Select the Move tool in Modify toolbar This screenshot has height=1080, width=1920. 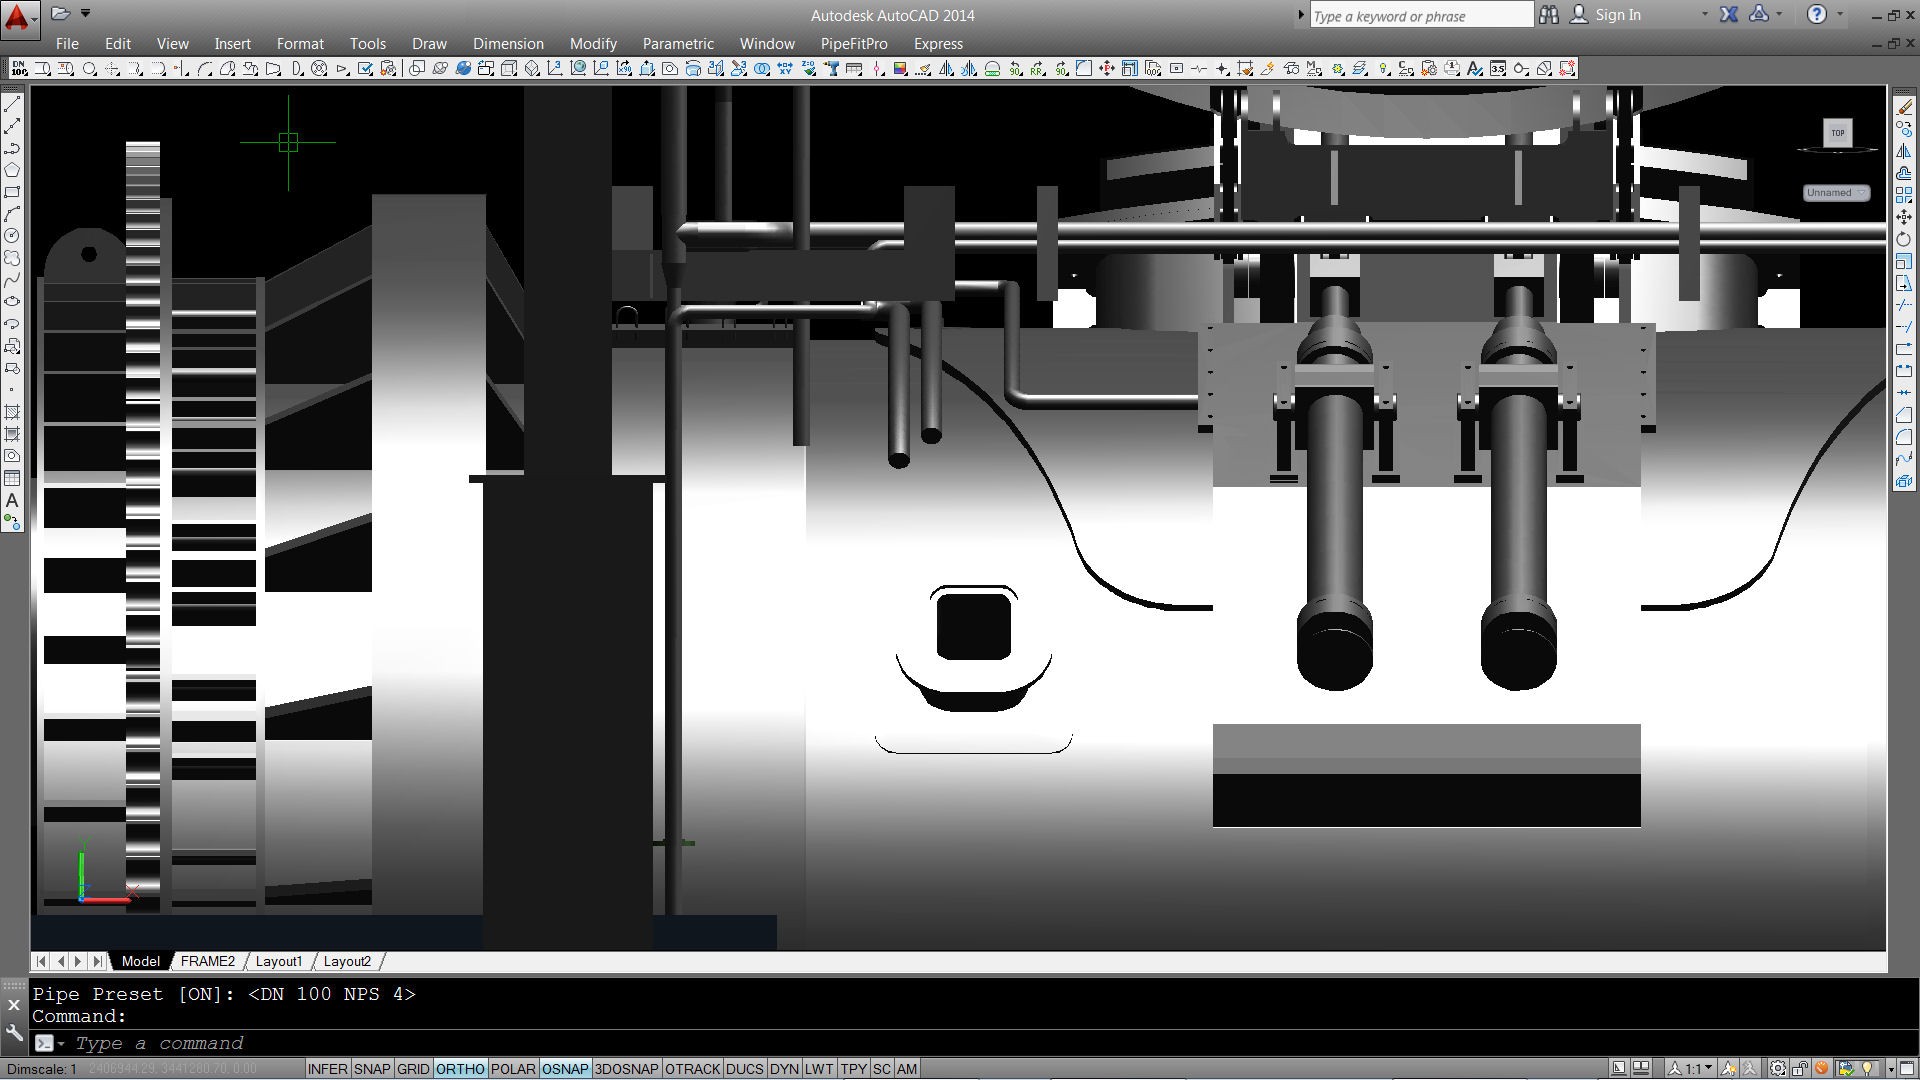[x=1904, y=217]
